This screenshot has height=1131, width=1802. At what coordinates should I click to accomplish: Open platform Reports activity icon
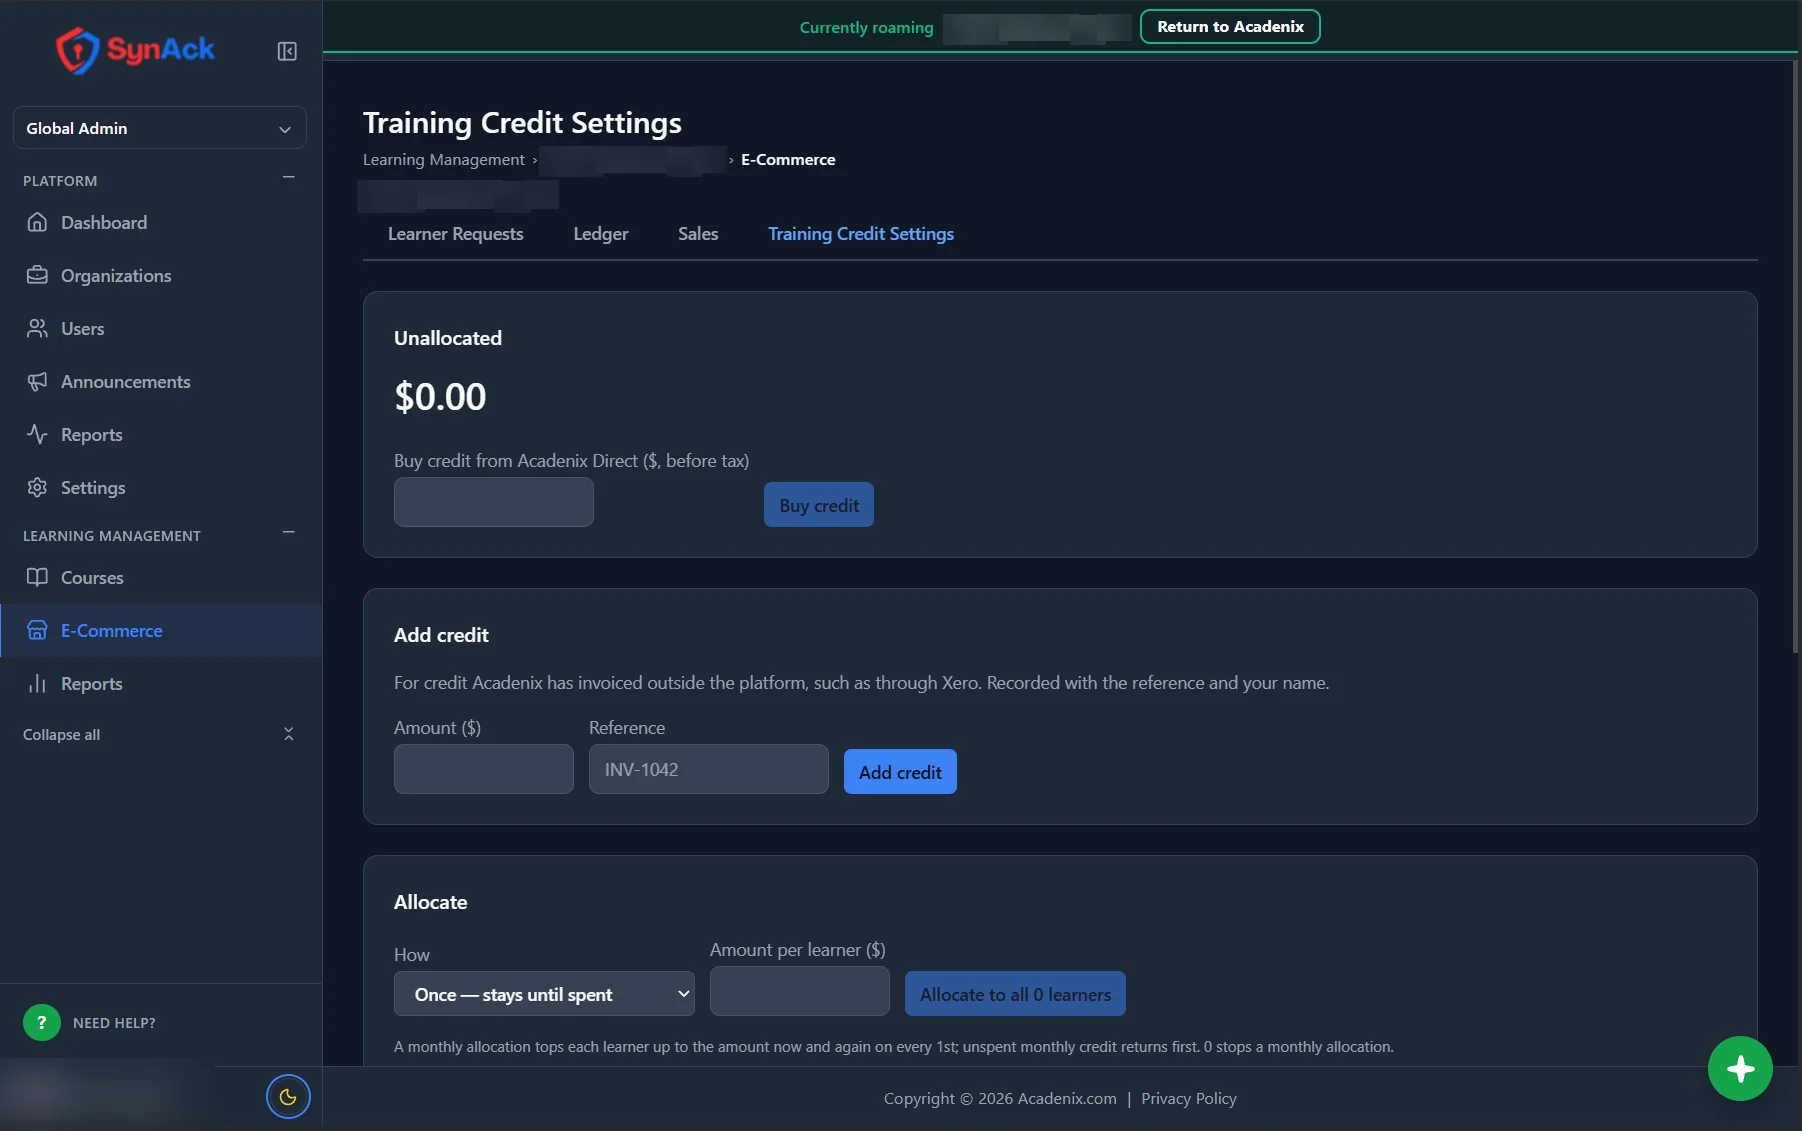(37, 434)
